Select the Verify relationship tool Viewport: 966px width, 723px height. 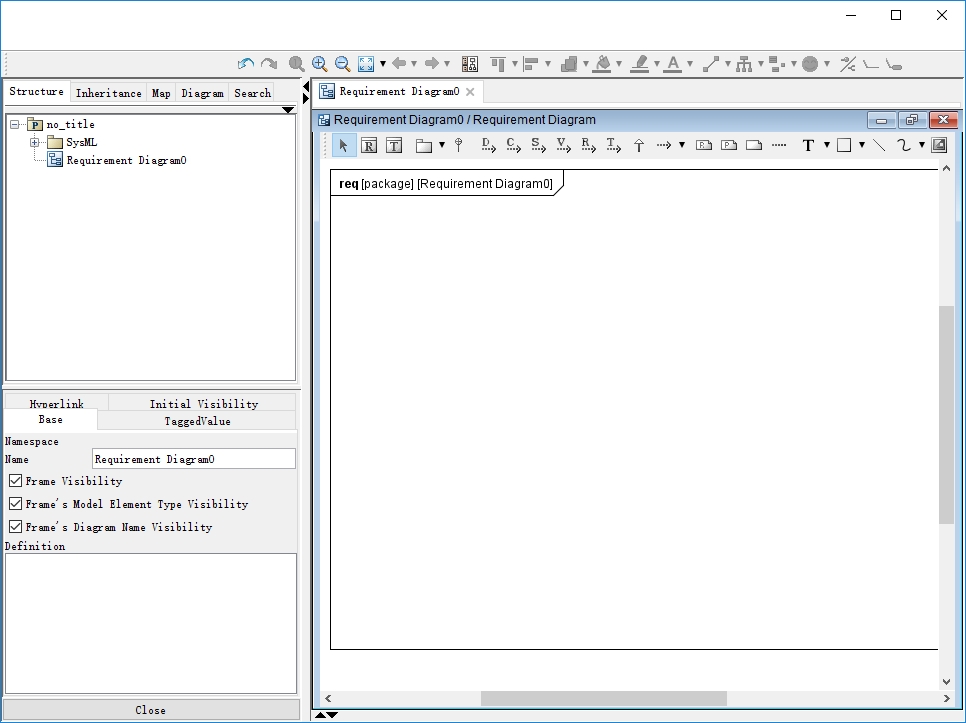pyautogui.click(x=563, y=145)
